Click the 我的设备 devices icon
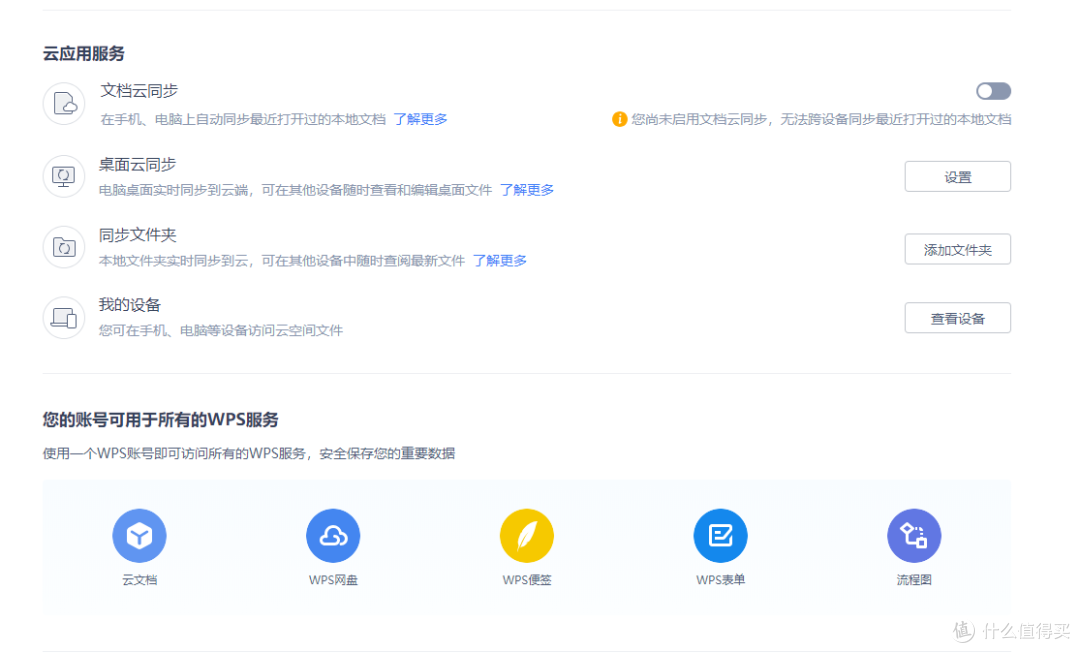 64,318
